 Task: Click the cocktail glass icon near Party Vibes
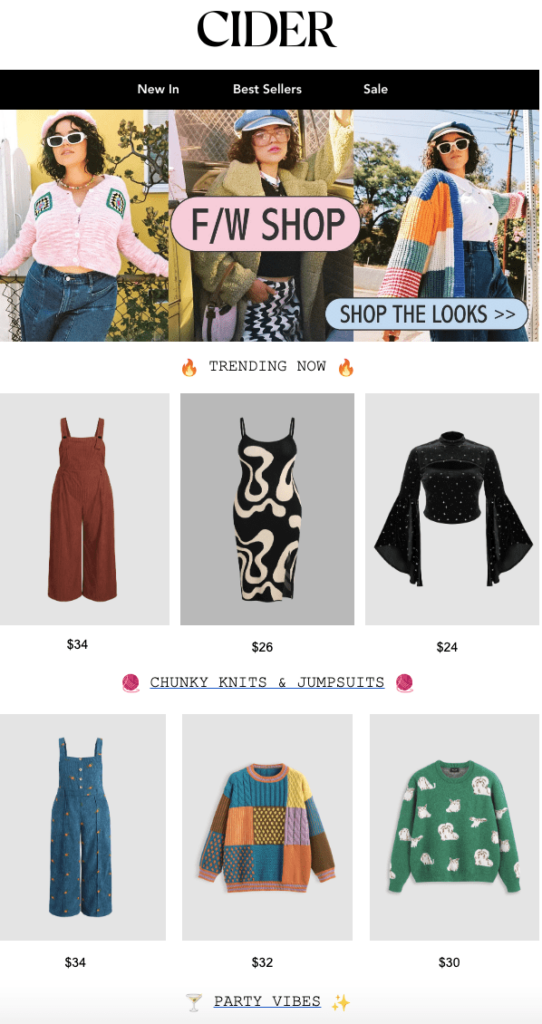[194, 1002]
